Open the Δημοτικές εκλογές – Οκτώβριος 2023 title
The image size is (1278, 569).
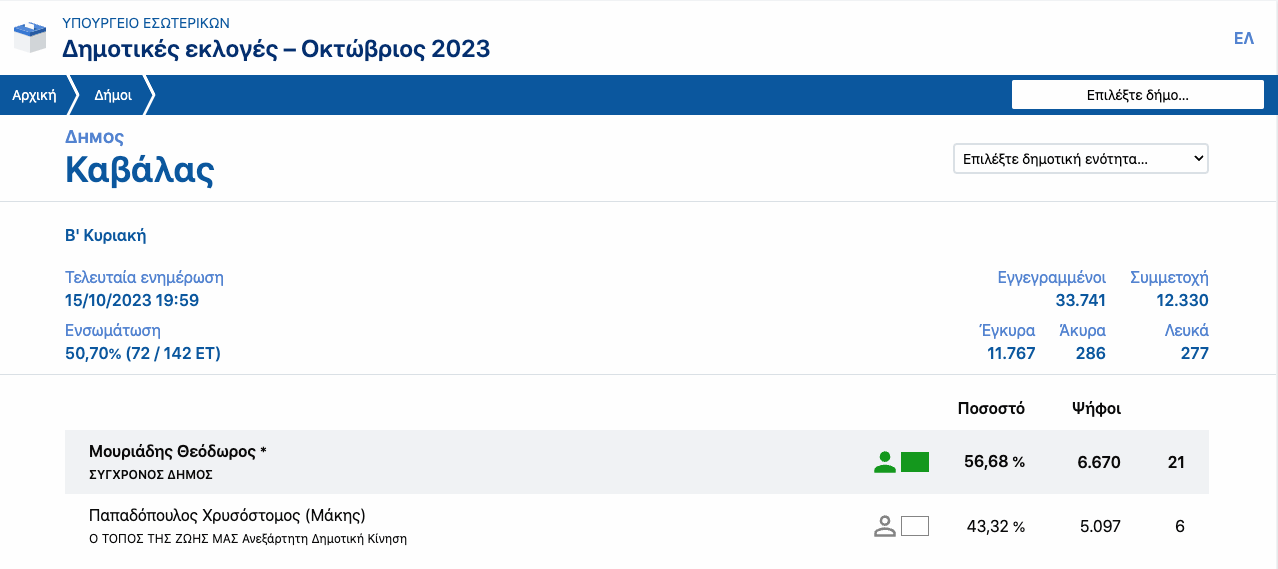click(x=276, y=48)
